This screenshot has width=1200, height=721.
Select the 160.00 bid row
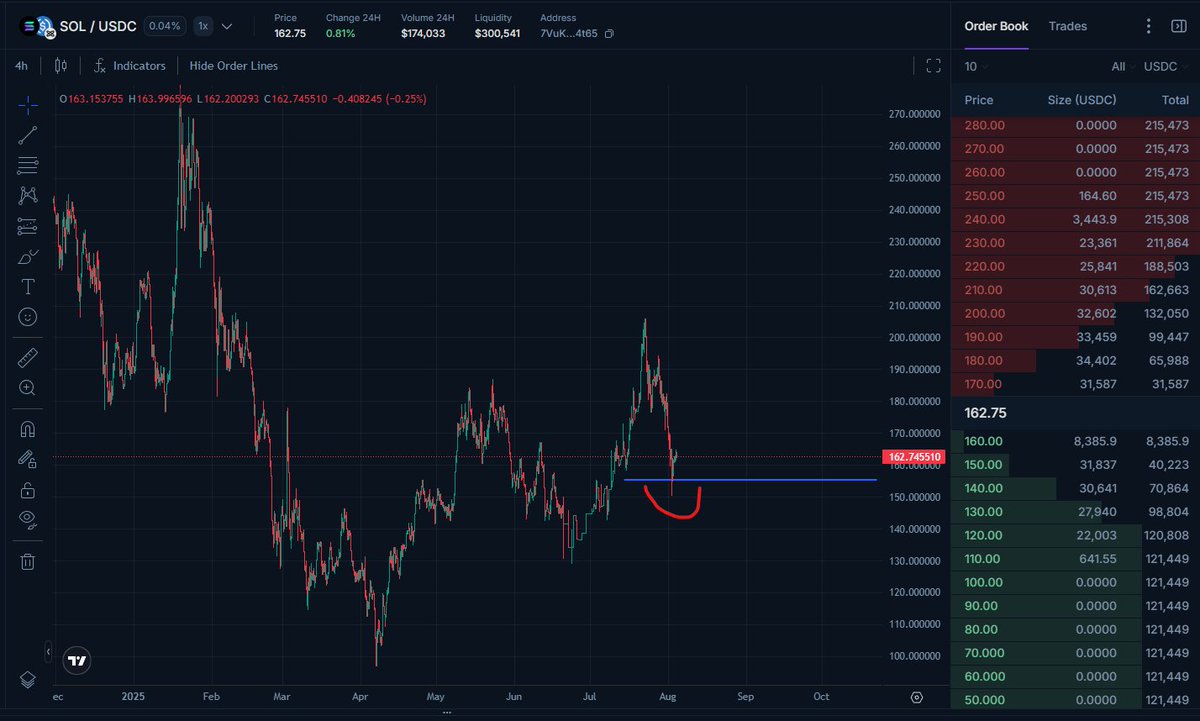tap(1076, 441)
